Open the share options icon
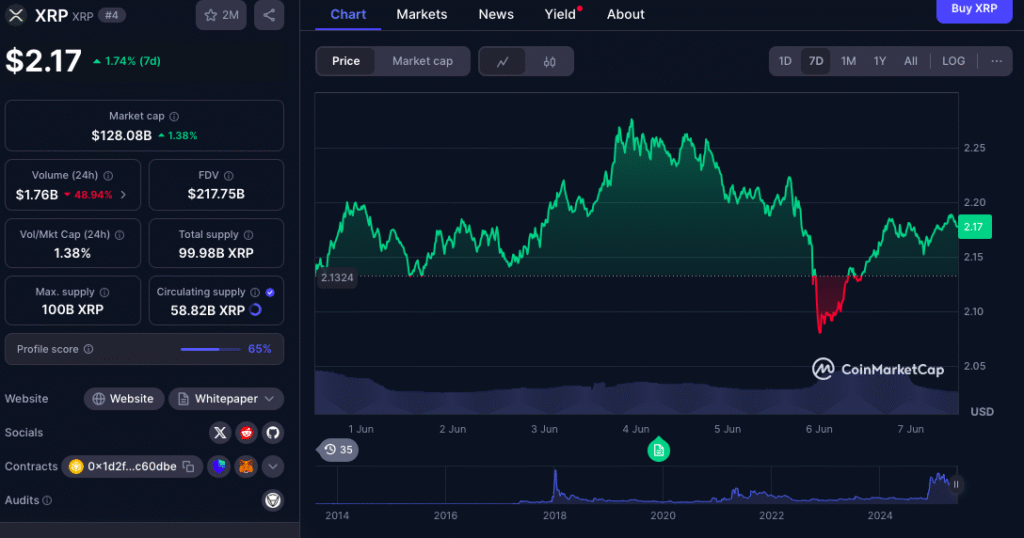This screenshot has width=1024, height=538. coord(269,15)
